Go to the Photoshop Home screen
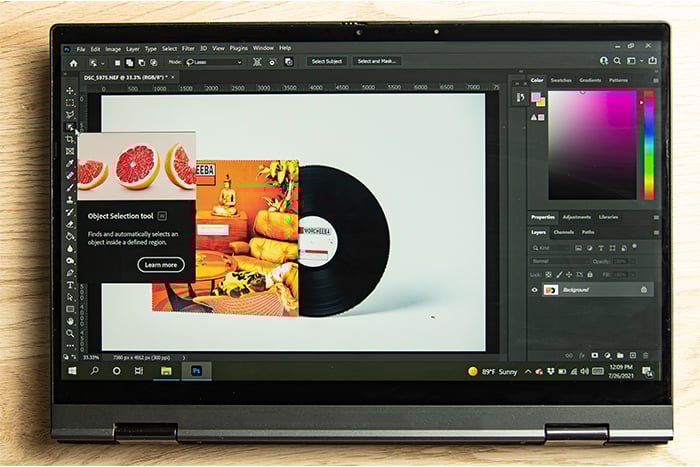Viewport: 700px width, 467px height. pyautogui.click(x=74, y=63)
